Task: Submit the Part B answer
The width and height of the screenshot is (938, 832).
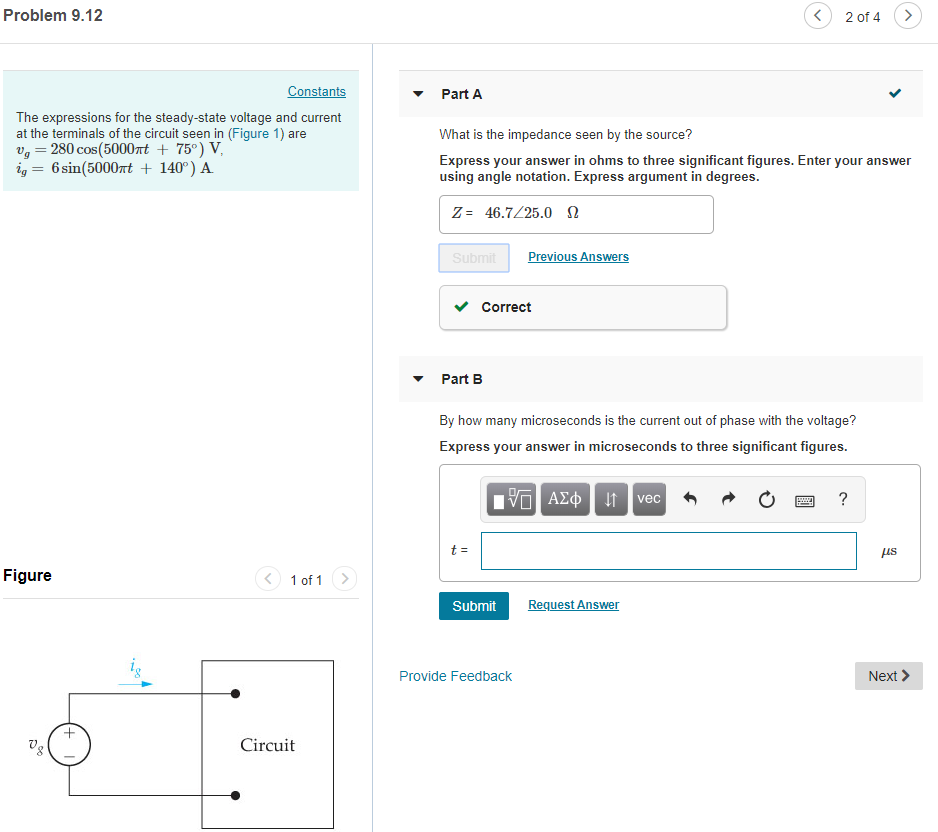Action: pyautogui.click(x=473, y=605)
